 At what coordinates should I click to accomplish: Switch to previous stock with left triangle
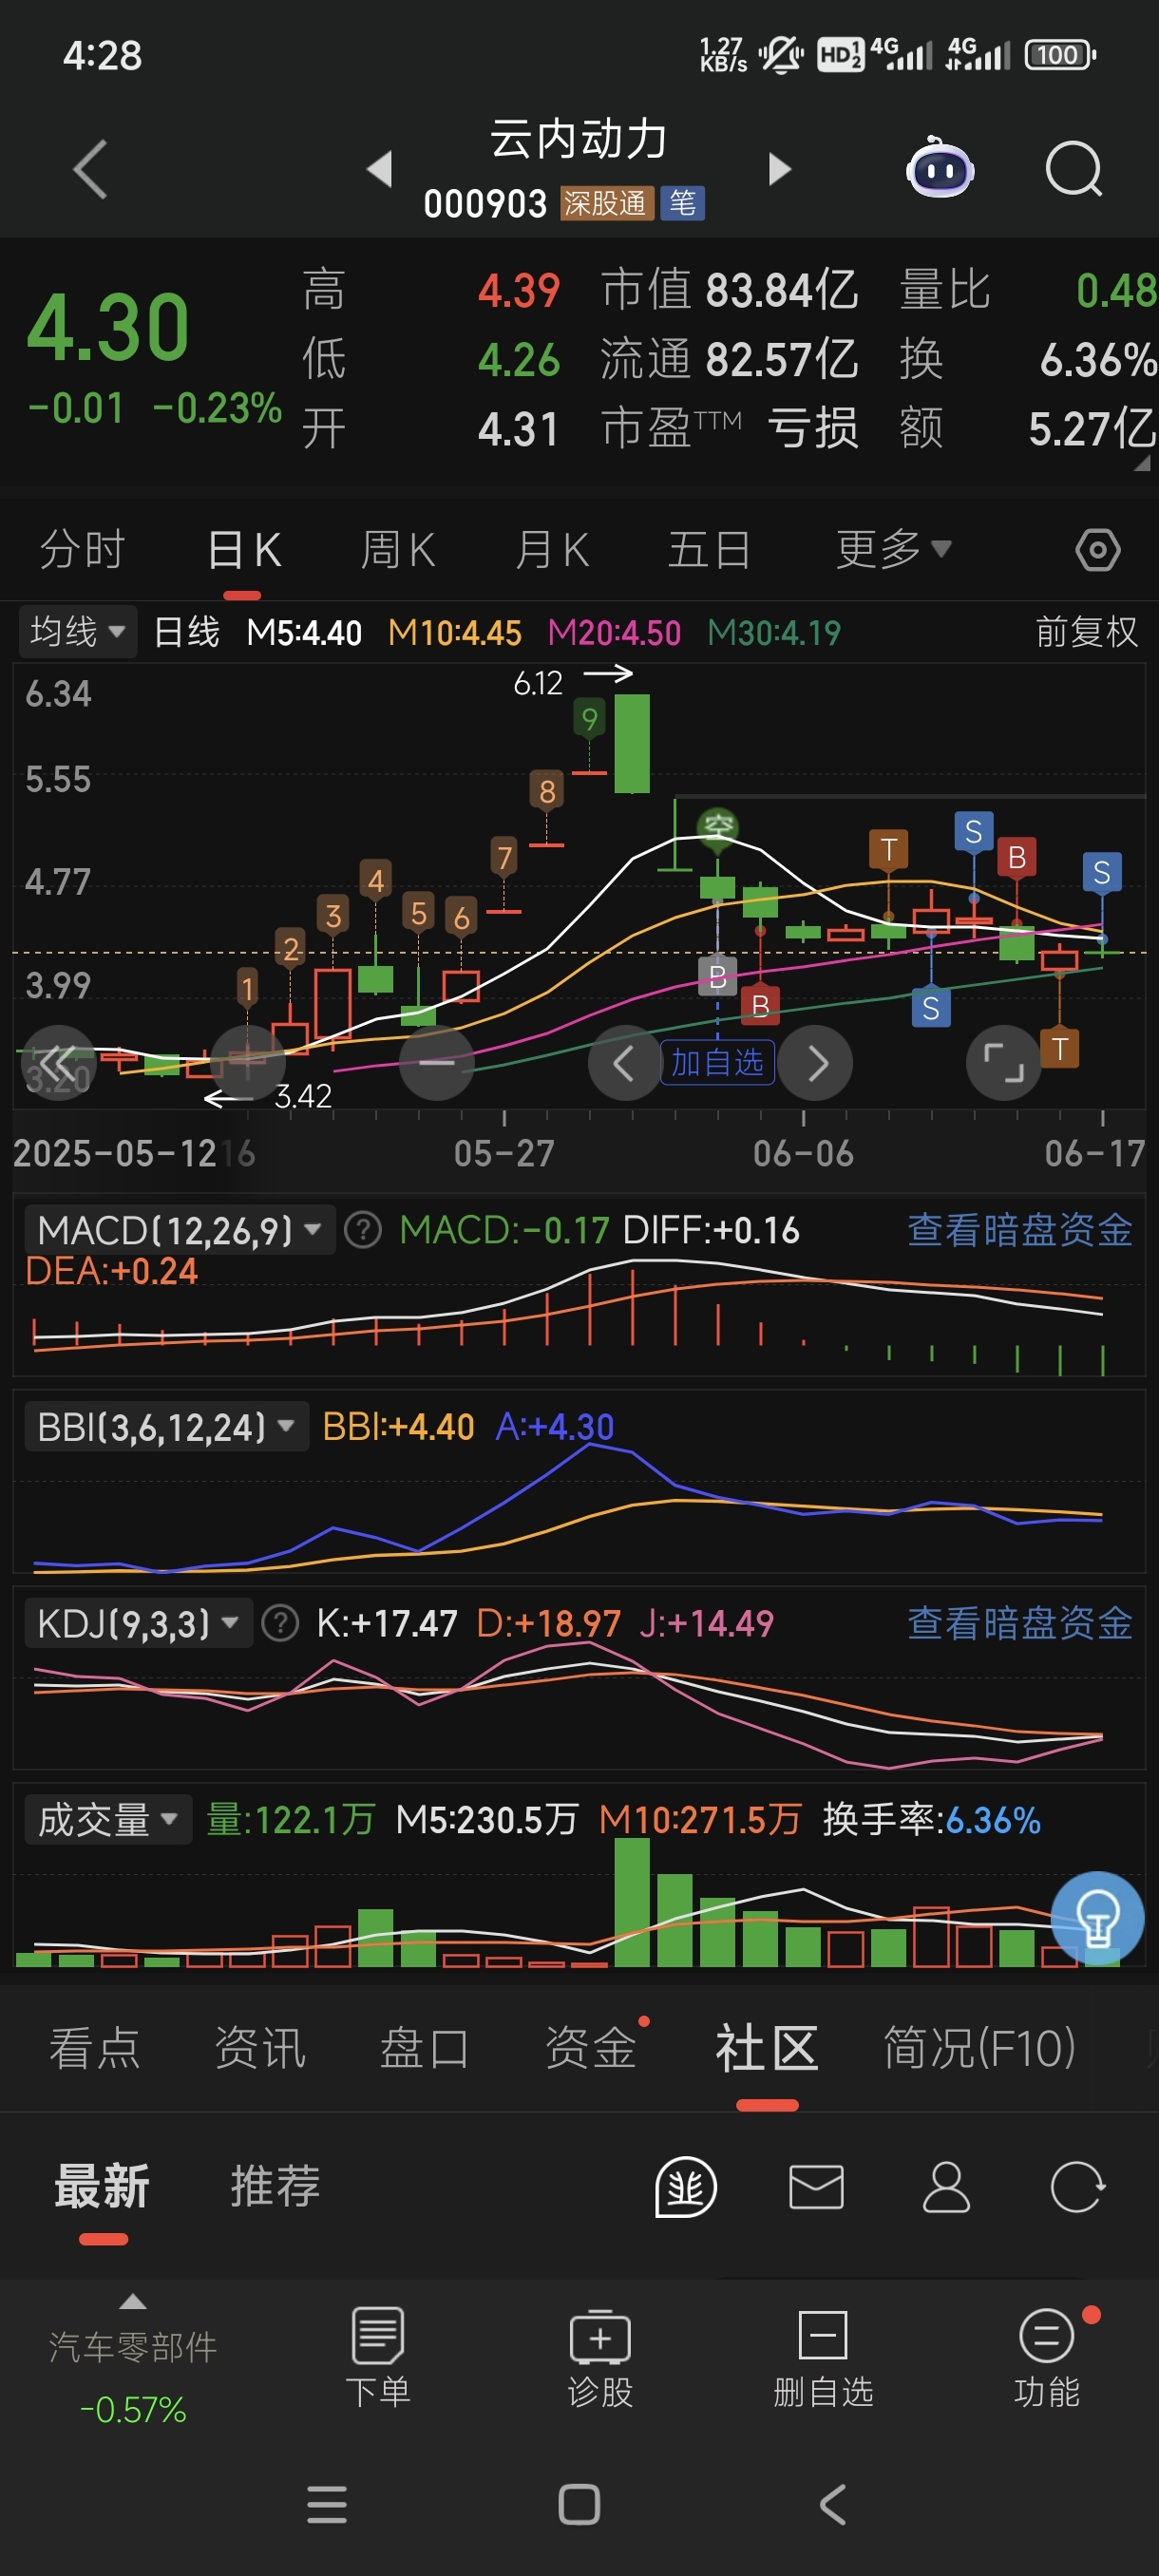[x=380, y=169]
